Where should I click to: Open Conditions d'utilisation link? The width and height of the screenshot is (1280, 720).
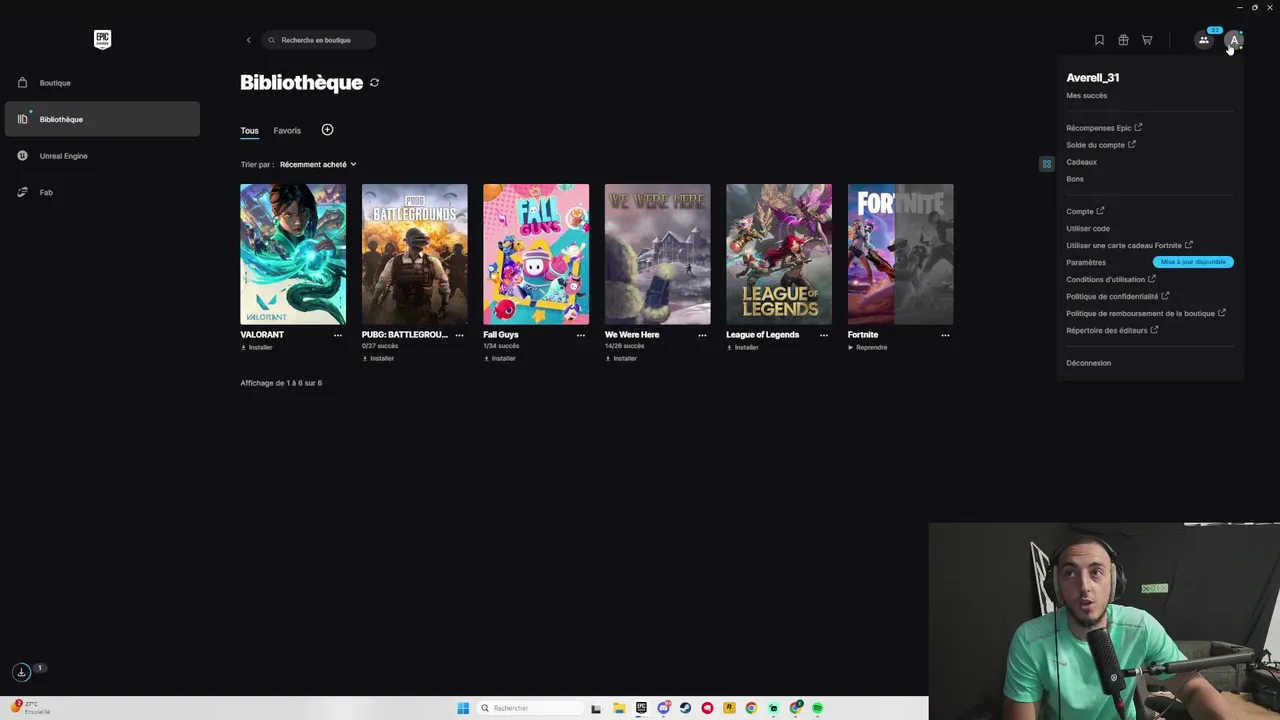coord(1111,279)
